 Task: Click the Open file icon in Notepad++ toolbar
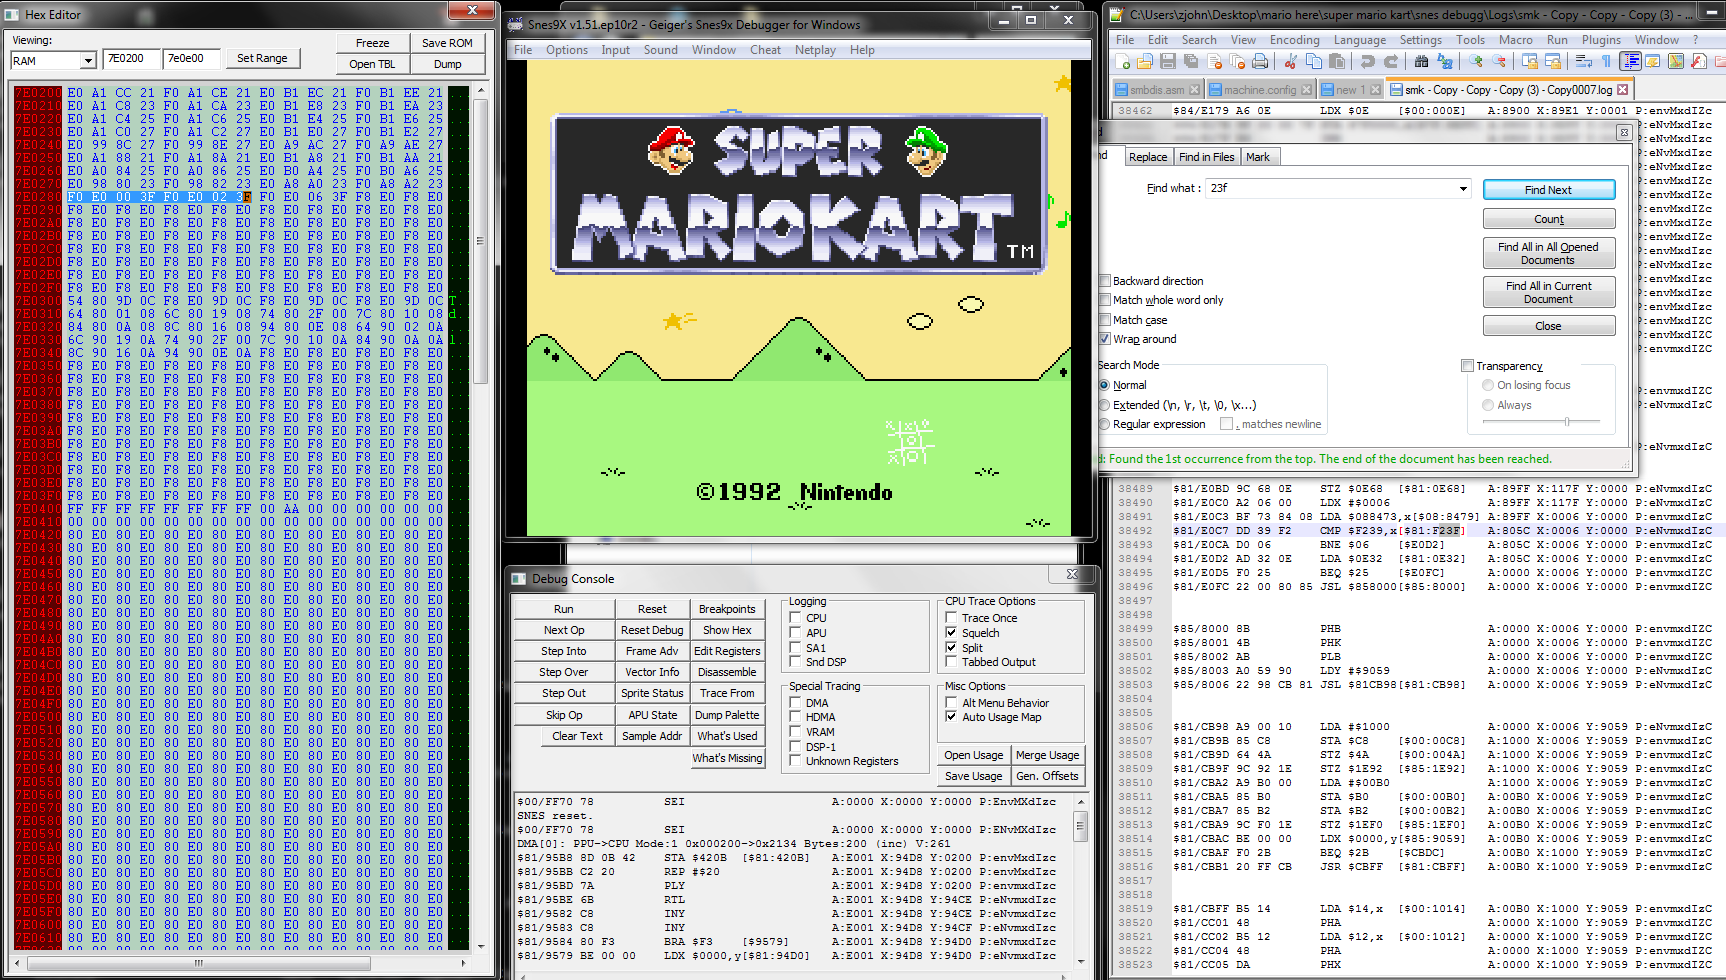pyautogui.click(x=1145, y=61)
